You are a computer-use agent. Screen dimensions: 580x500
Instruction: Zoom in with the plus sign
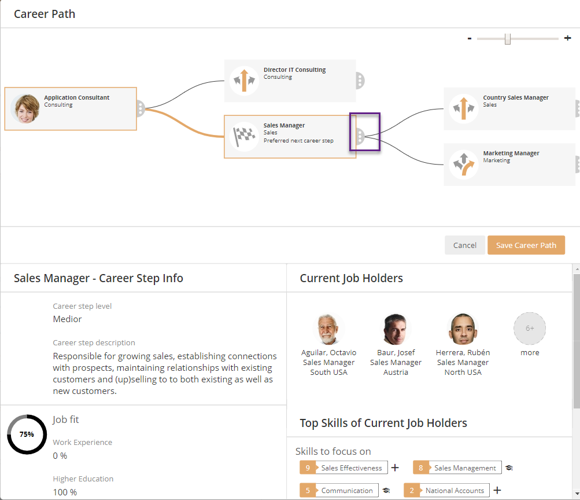[567, 38]
